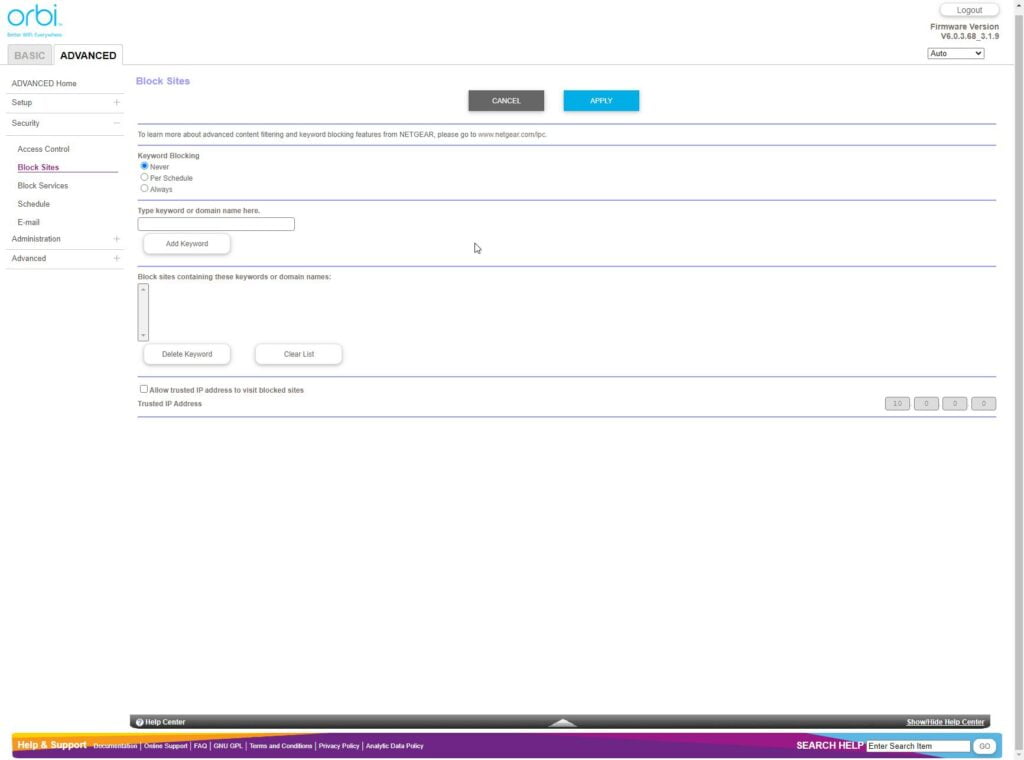
Task: Expand the Advanced section plus icon
Action: coord(116,258)
